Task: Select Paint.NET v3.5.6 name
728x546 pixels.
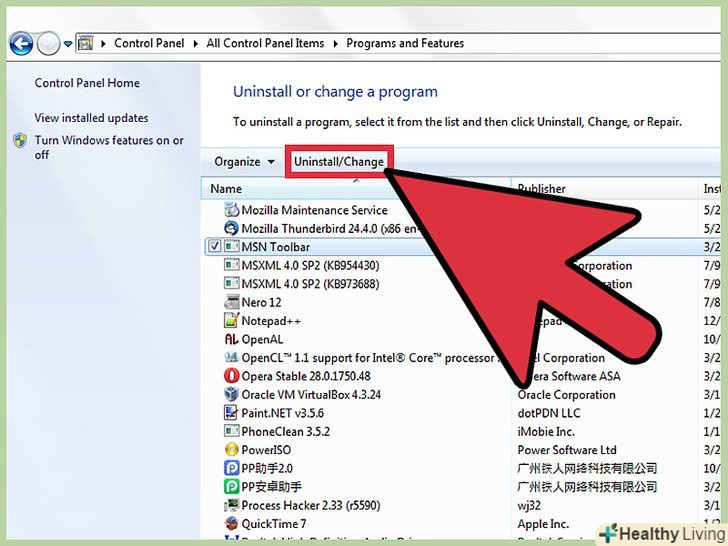Action: [x=283, y=413]
